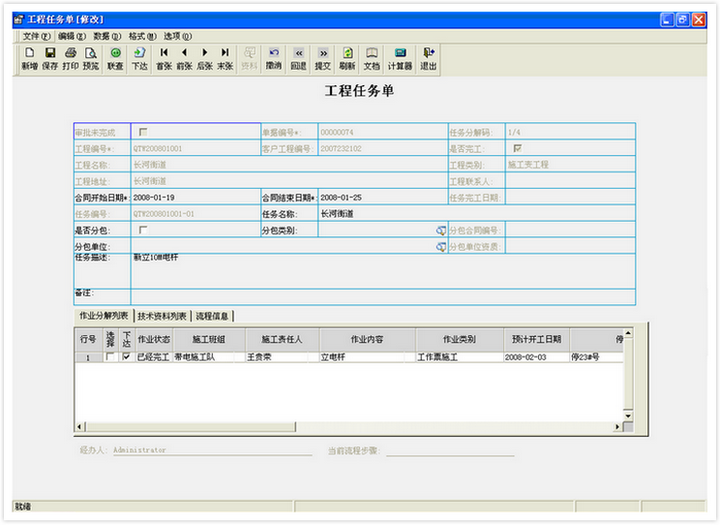Click the 备注 field

tap(383, 297)
